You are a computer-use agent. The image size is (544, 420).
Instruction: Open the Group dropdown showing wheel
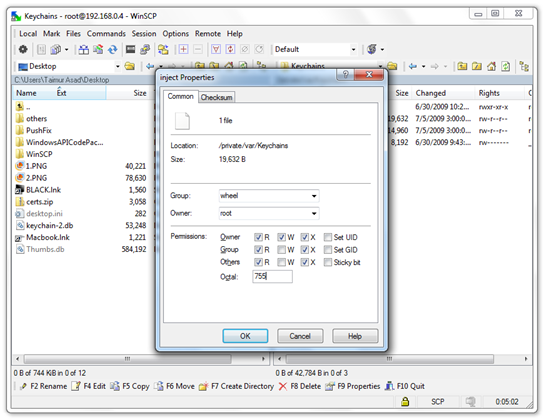[269, 196]
